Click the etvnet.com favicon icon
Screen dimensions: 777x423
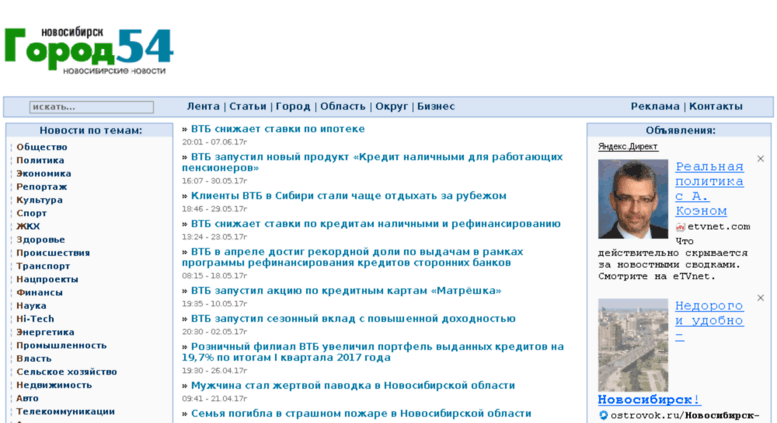(680, 227)
